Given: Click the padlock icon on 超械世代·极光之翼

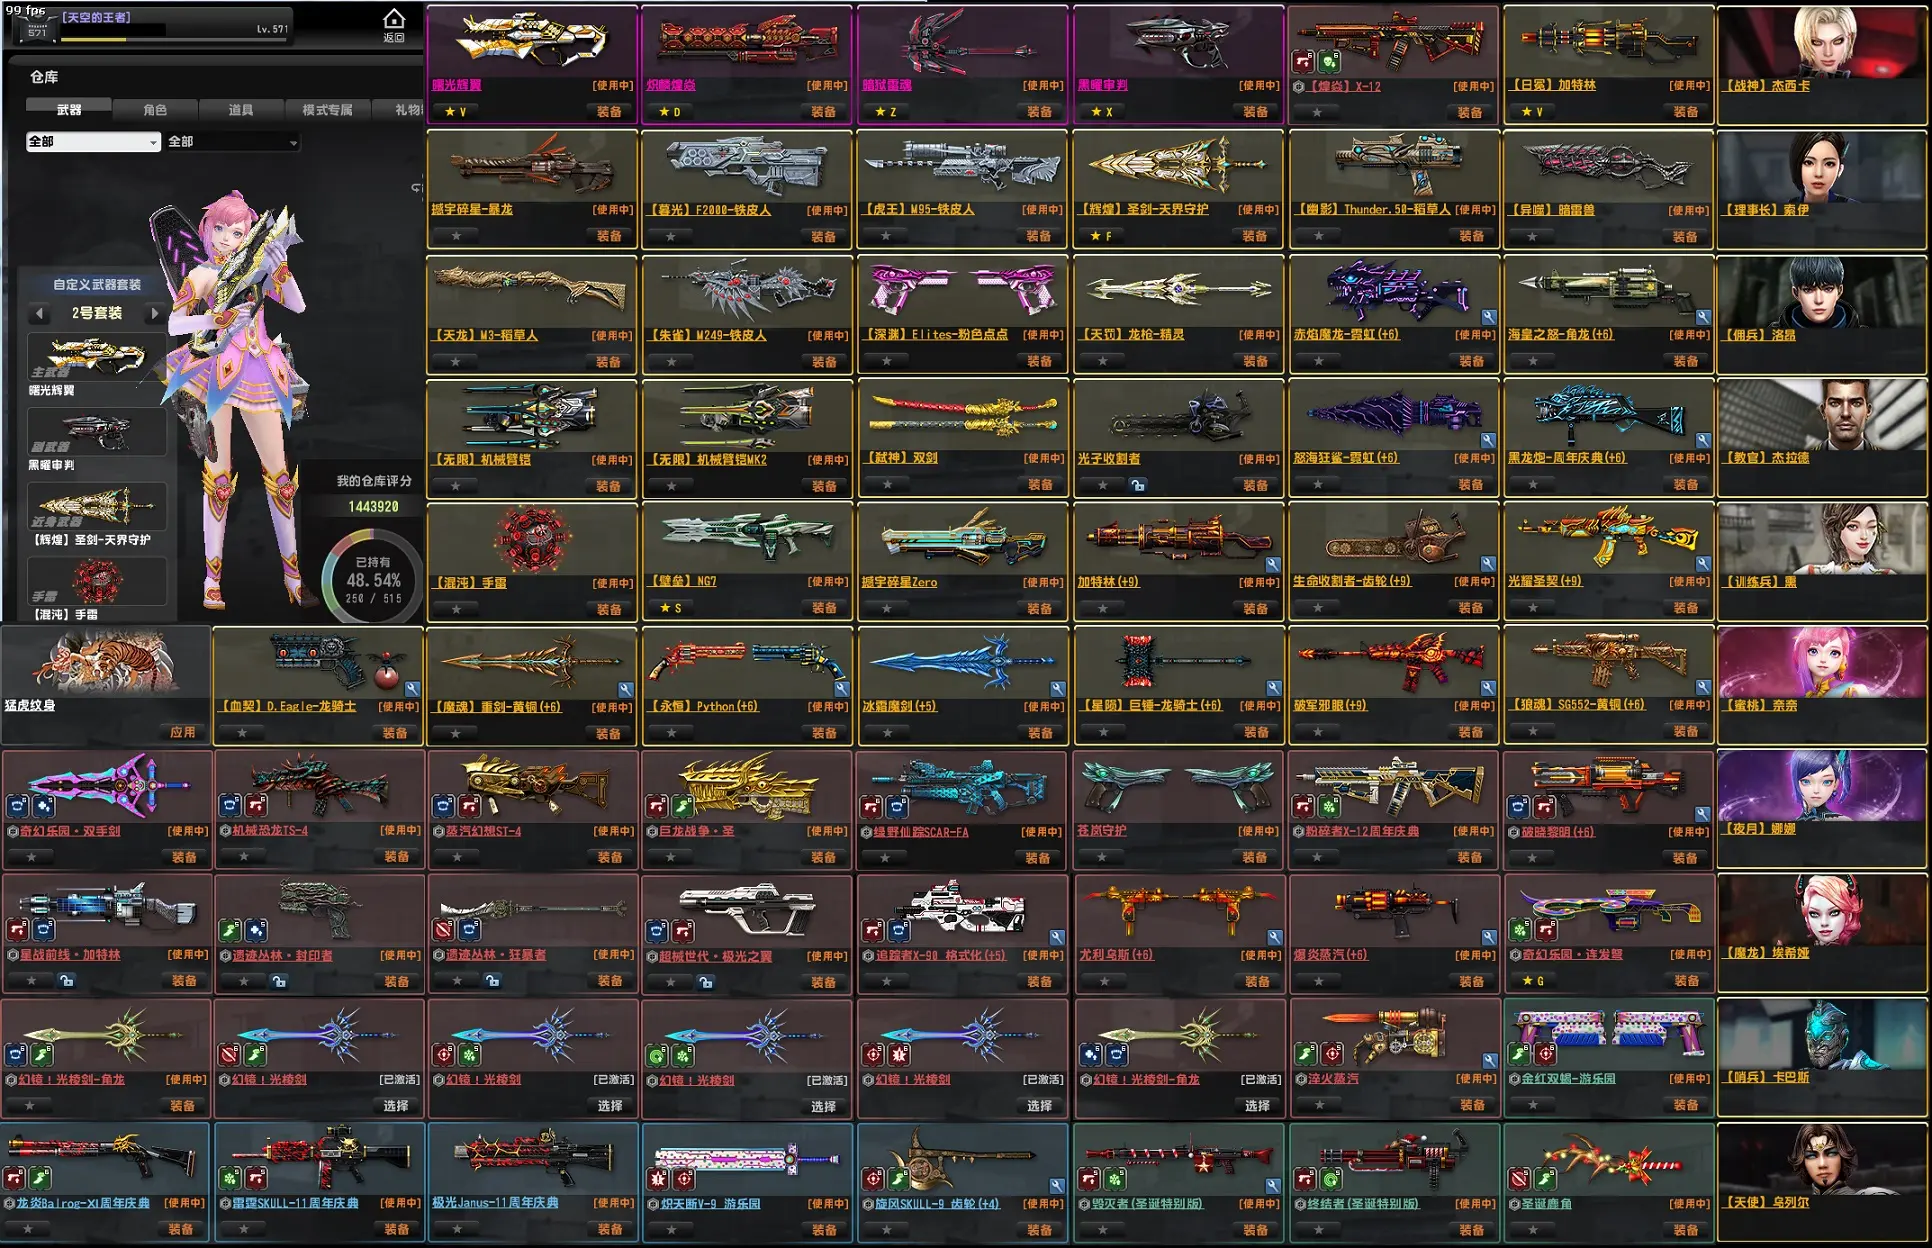Looking at the screenshot, I should click(706, 983).
